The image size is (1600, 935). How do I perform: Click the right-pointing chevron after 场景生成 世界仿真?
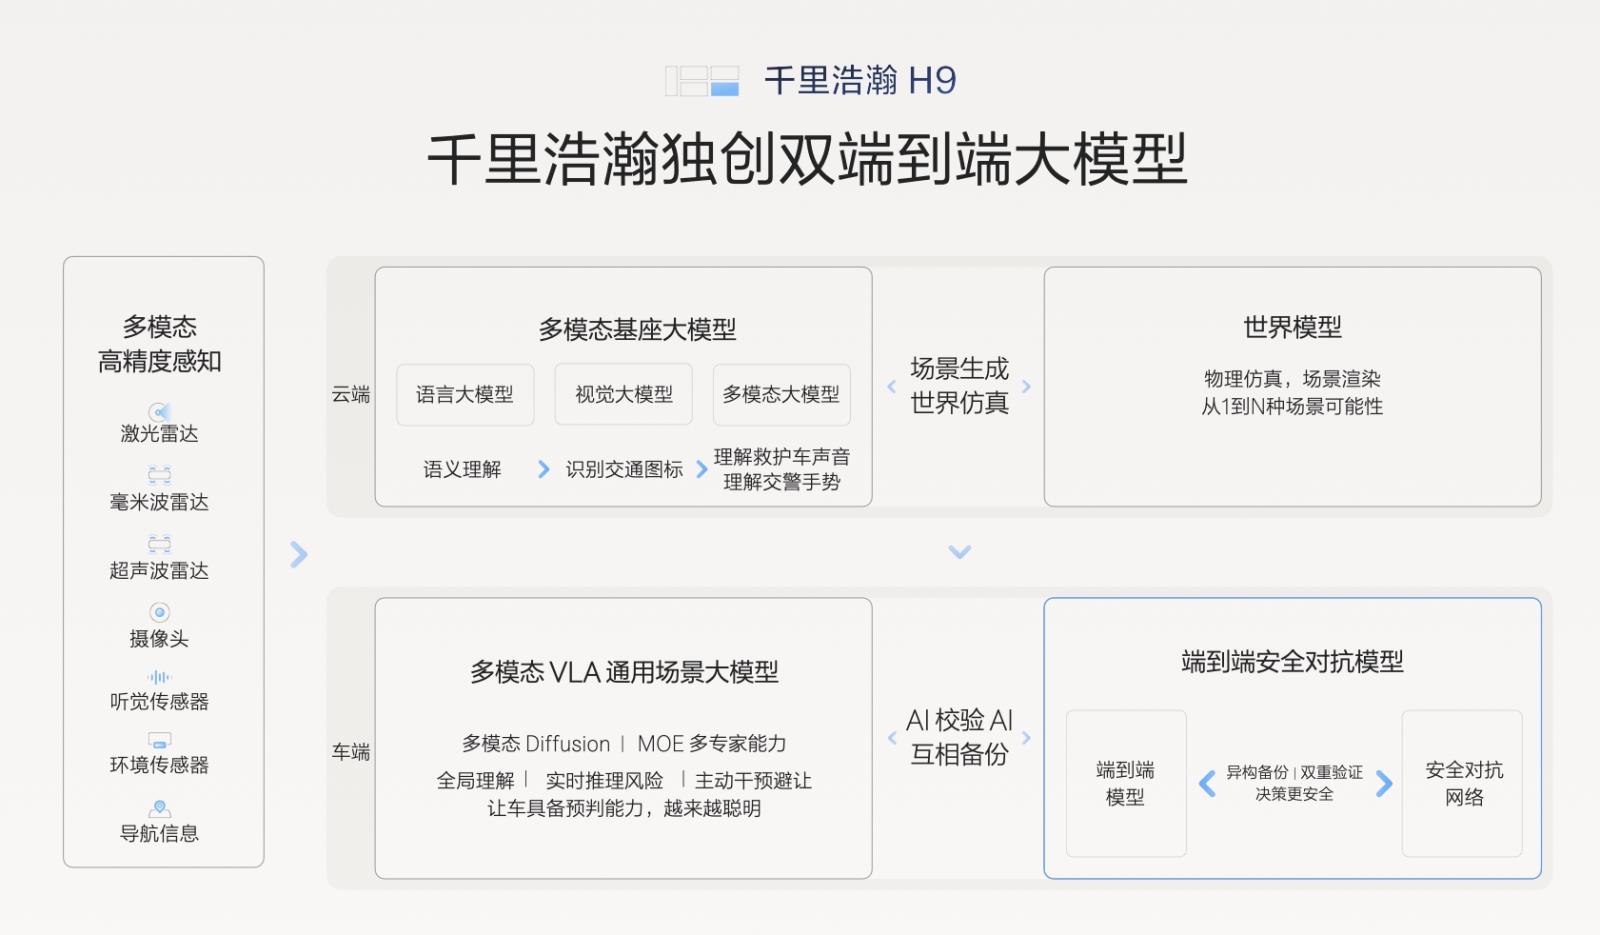1026,386
